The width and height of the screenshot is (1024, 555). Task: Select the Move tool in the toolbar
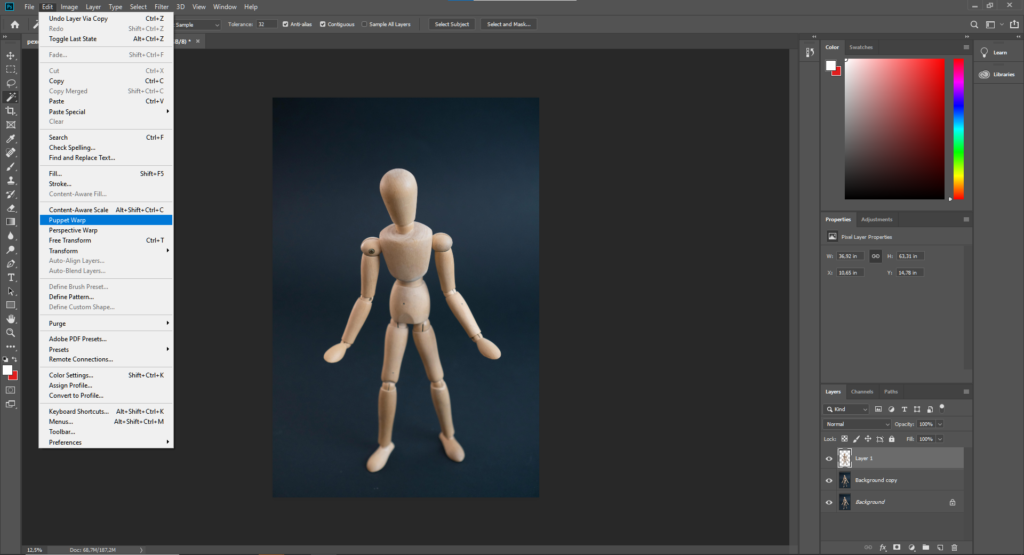click(11, 56)
